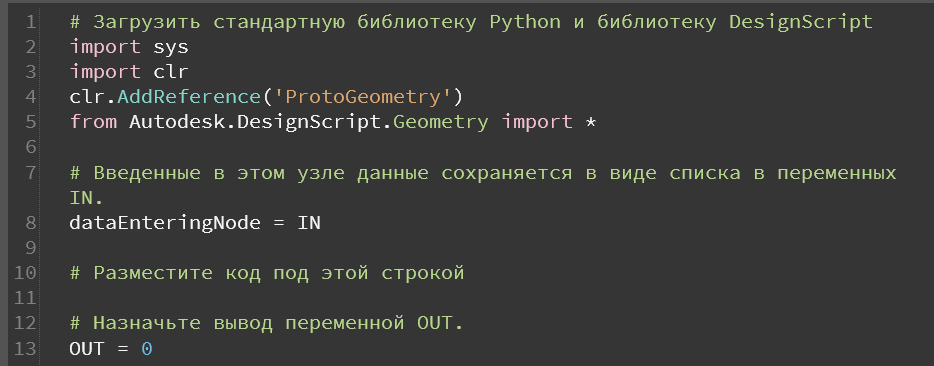Click line number 13 in the gutter
This screenshot has width=934, height=366.
[25, 349]
